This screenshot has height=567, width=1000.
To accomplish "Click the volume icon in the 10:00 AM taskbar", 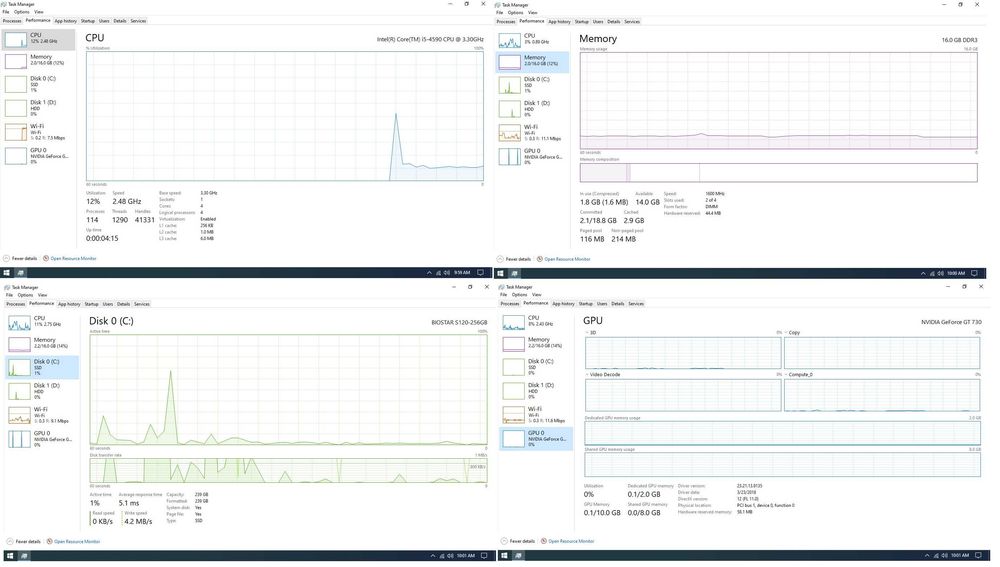I will point(941,273).
